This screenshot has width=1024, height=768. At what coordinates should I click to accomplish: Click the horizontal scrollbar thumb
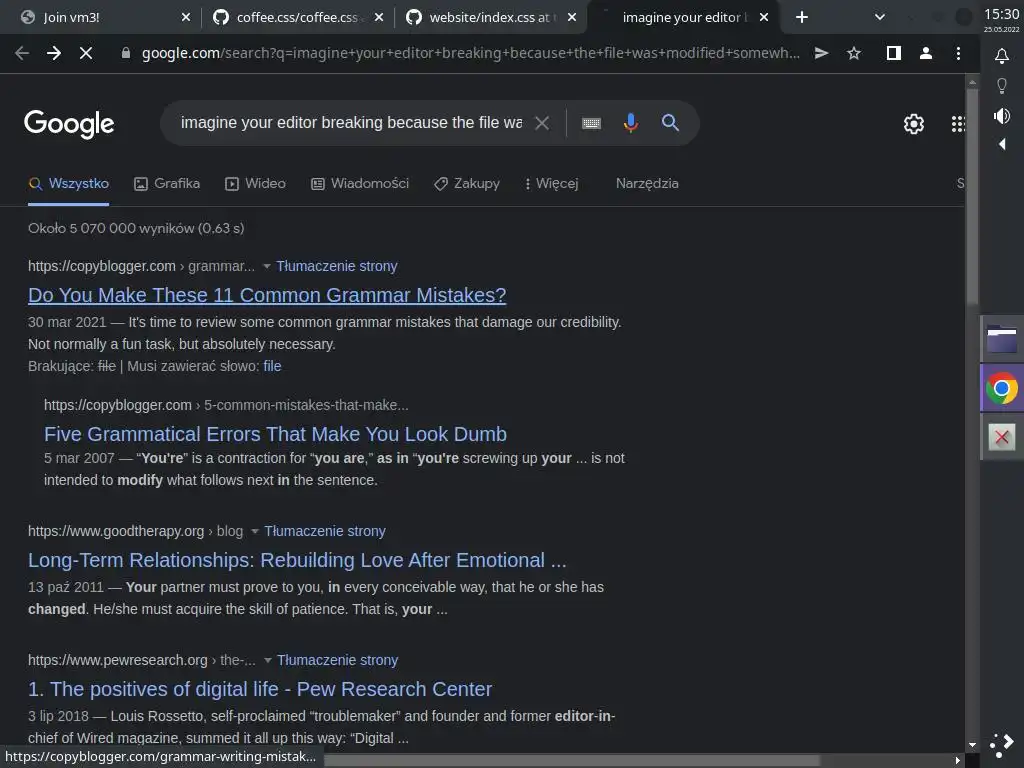[571, 761]
